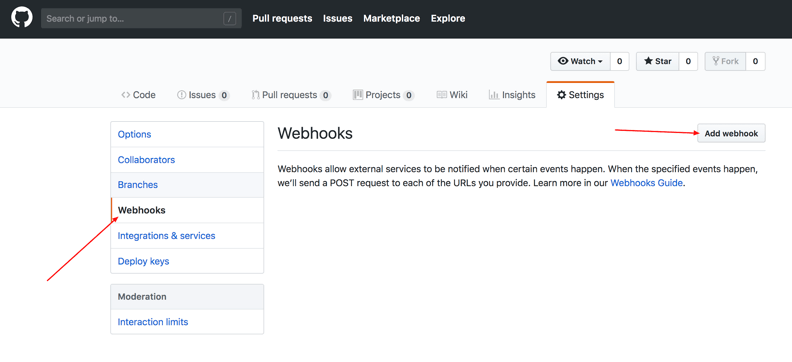Click the forks count next to Fork
This screenshot has width=792, height=362.
point(755,62)
